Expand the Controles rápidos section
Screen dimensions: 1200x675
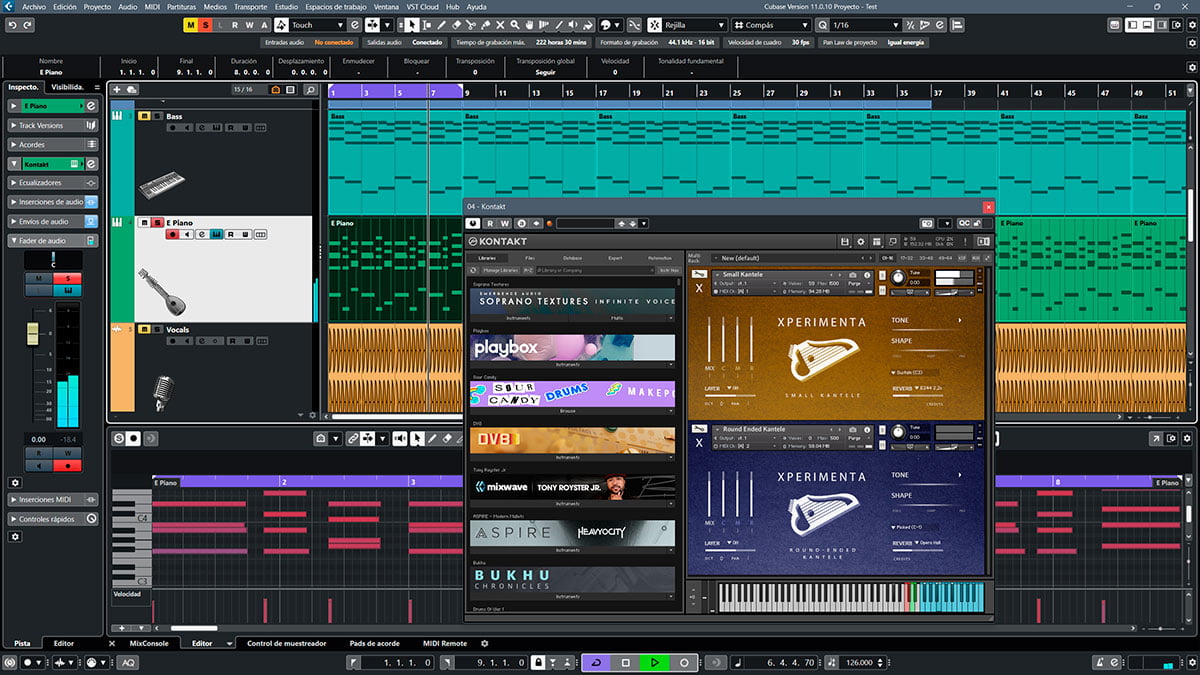click(x=53, y=518)
